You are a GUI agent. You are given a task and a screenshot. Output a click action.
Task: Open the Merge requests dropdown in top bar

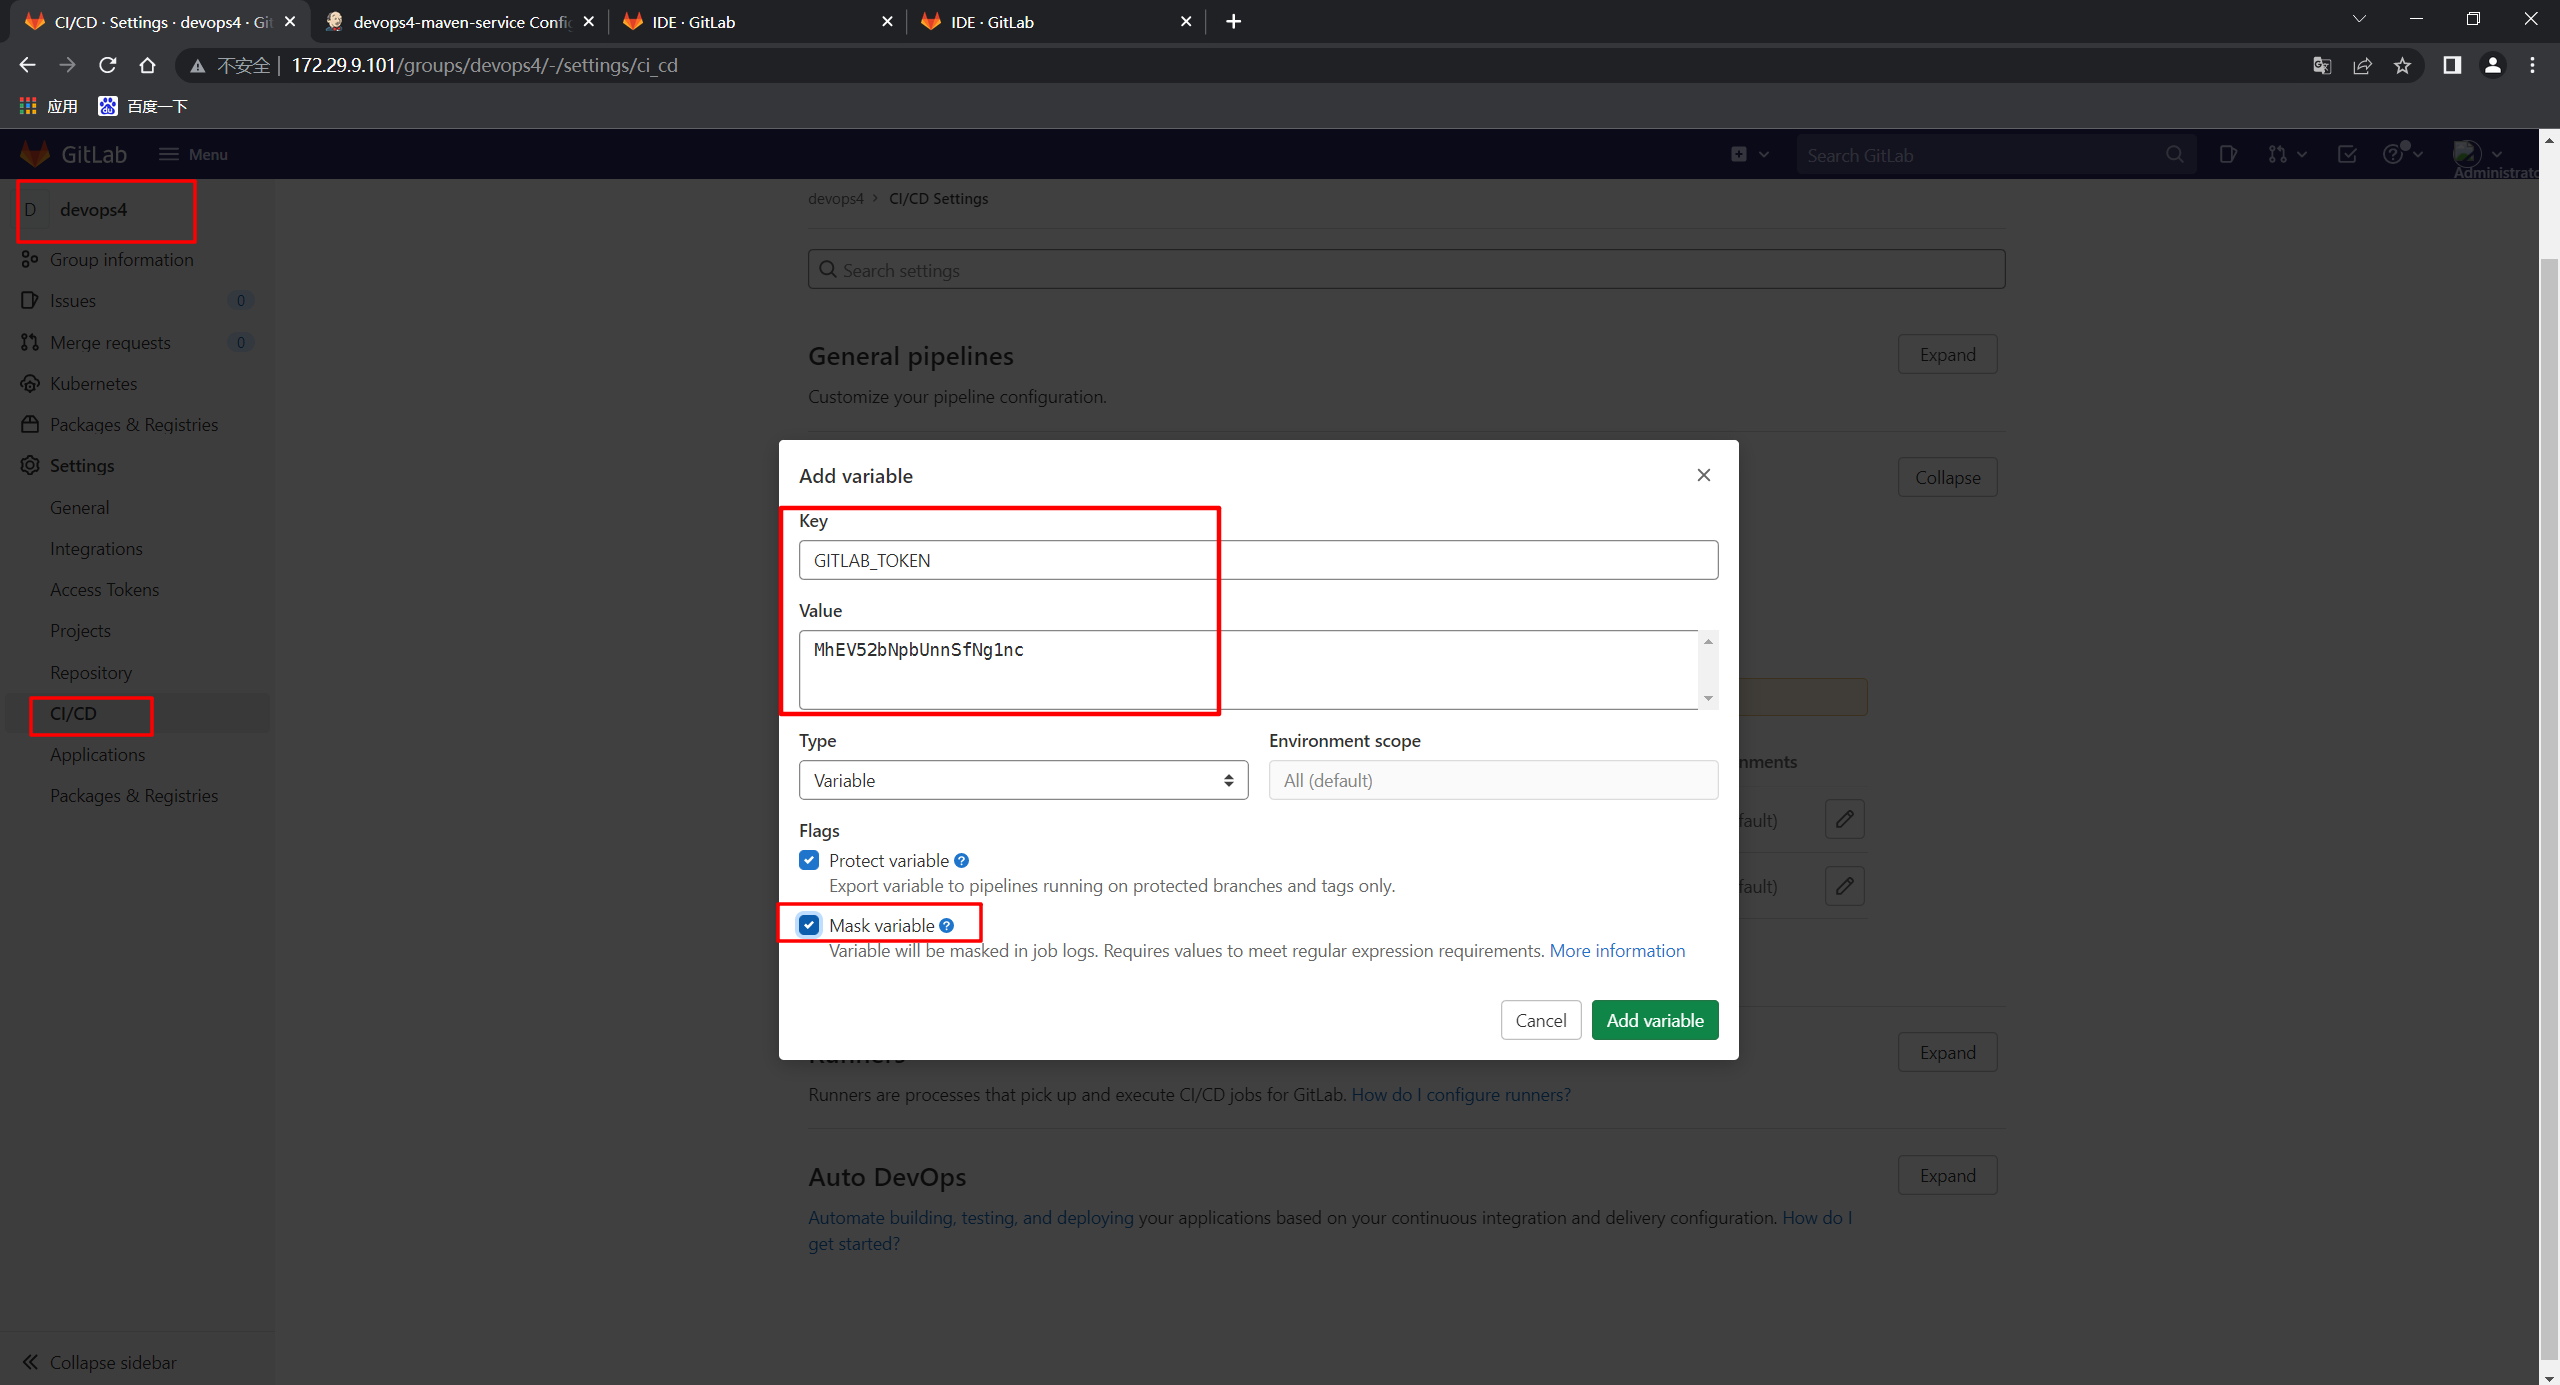[x=2287, y=154]
